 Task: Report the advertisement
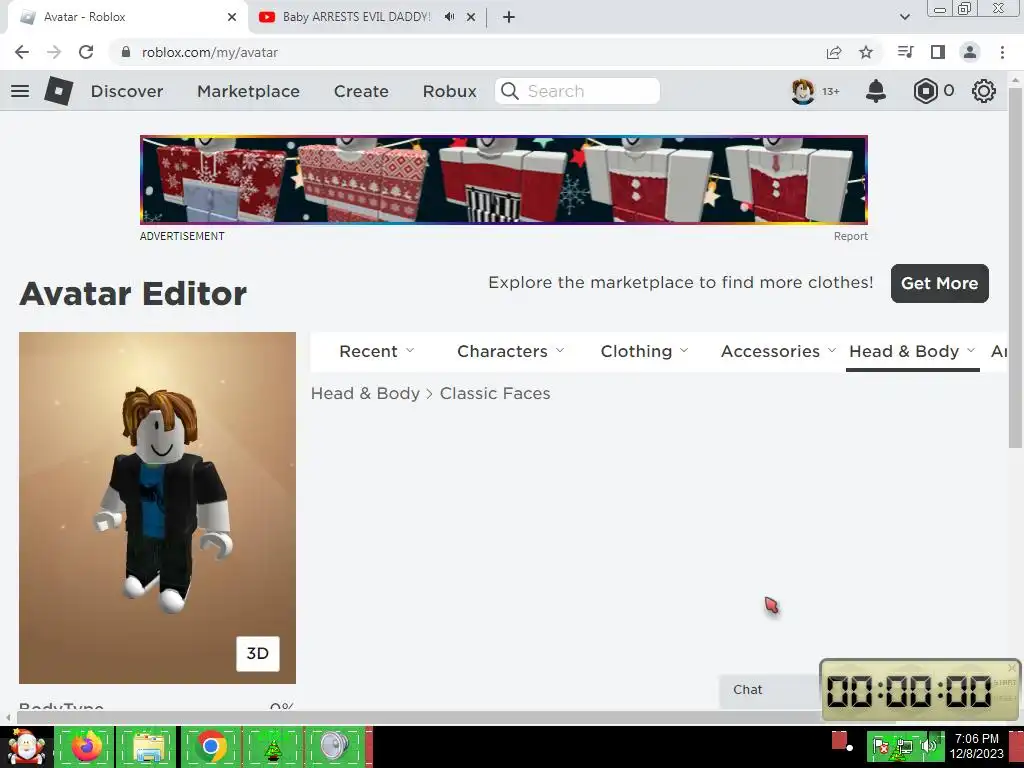[x=850, y=236]
